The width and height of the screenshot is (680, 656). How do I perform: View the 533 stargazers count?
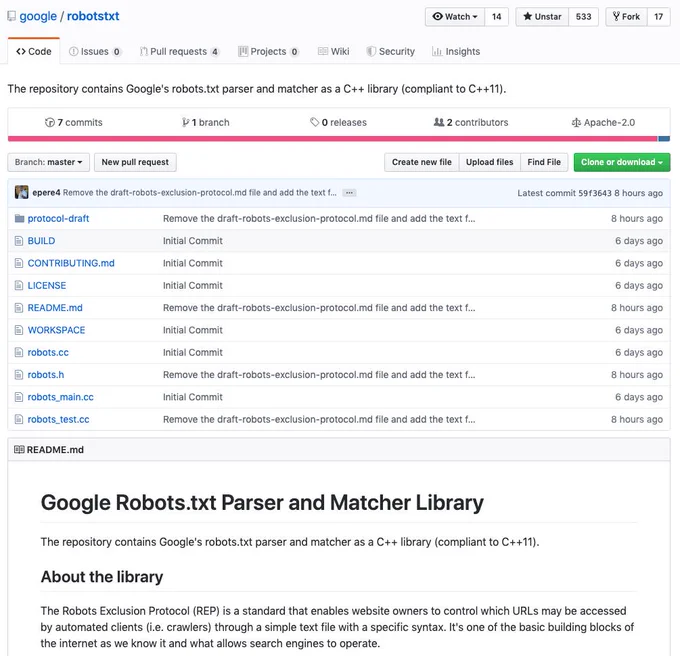pyautogui.click(x=583, y=16)
